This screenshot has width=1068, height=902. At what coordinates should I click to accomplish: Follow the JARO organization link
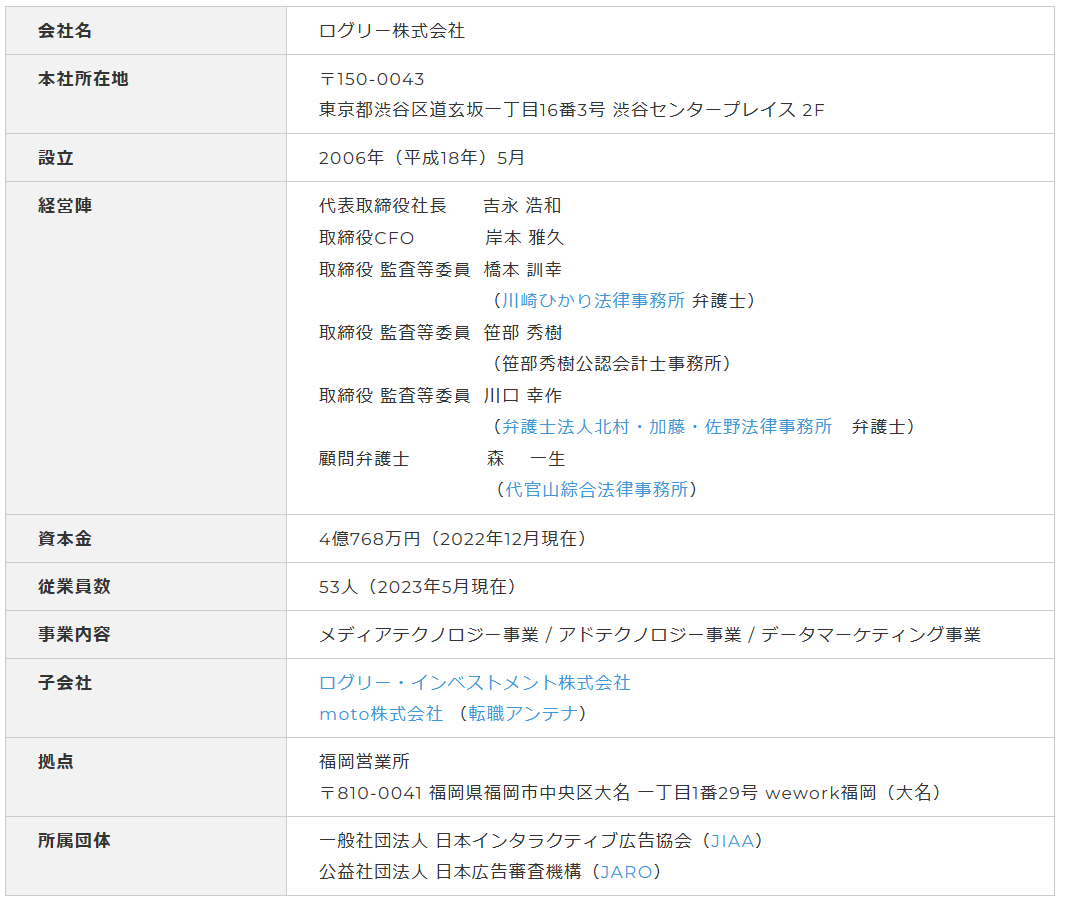tap(626, 872)
